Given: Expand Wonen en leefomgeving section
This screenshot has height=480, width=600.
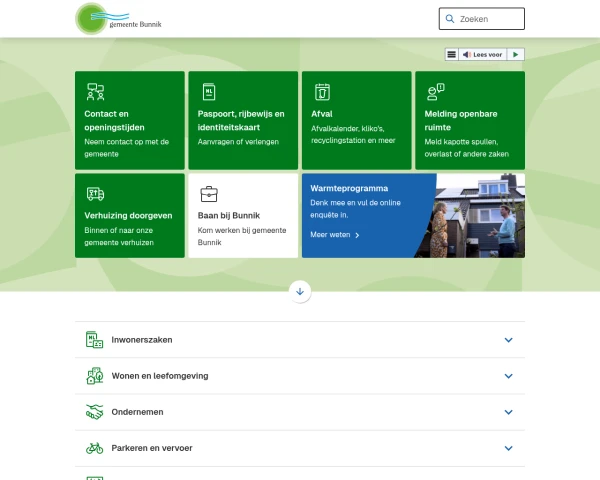Looking at the screenshot, I should (300, 376).
